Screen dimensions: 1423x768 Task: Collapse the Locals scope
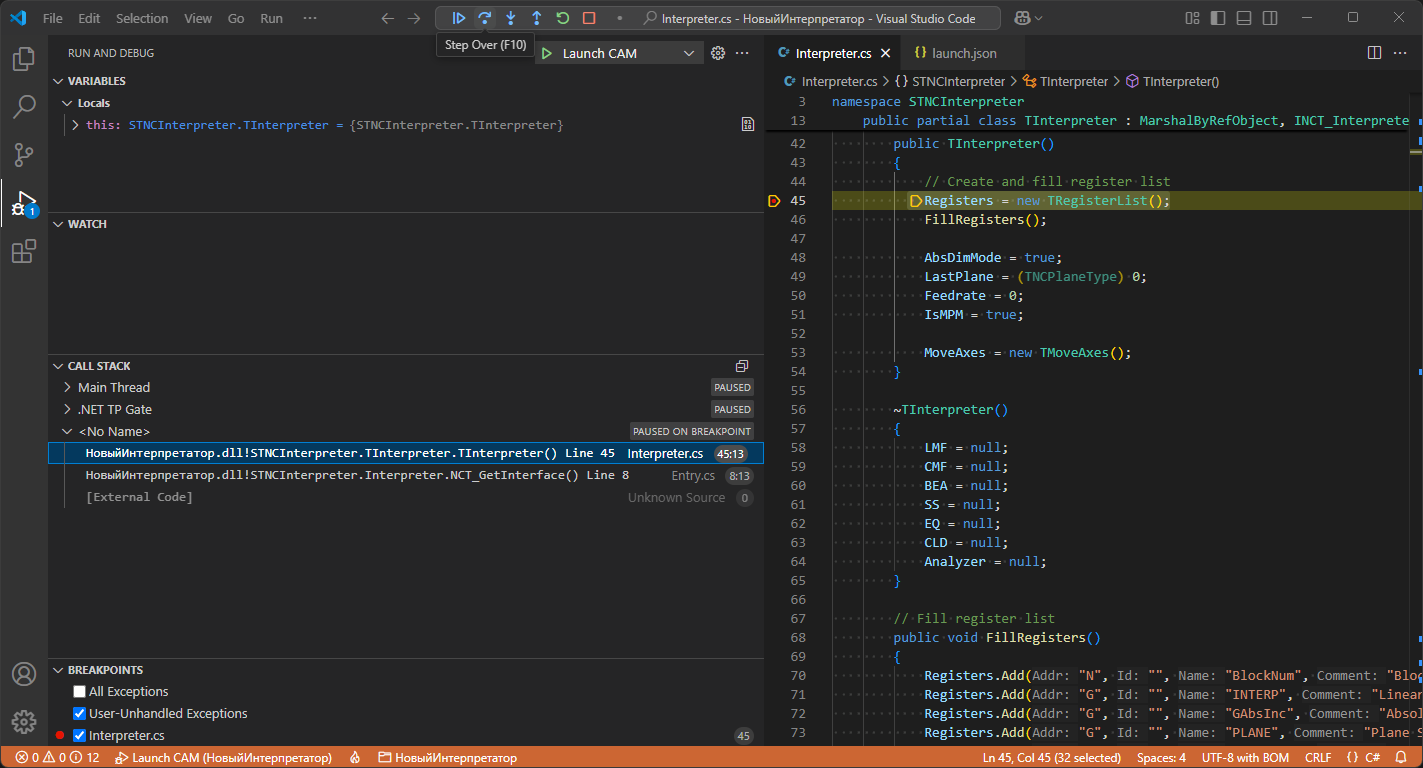[67, 103]
